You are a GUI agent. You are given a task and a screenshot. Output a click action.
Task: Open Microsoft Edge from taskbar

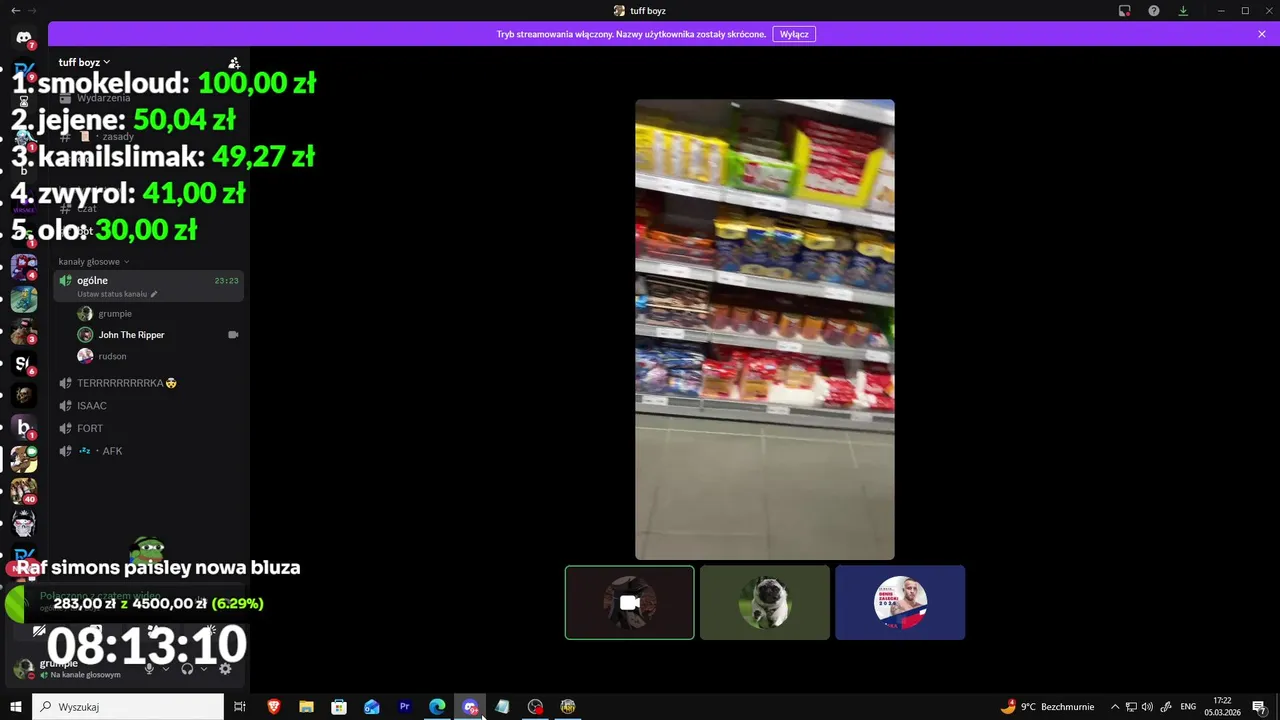(x=437, y=707)
